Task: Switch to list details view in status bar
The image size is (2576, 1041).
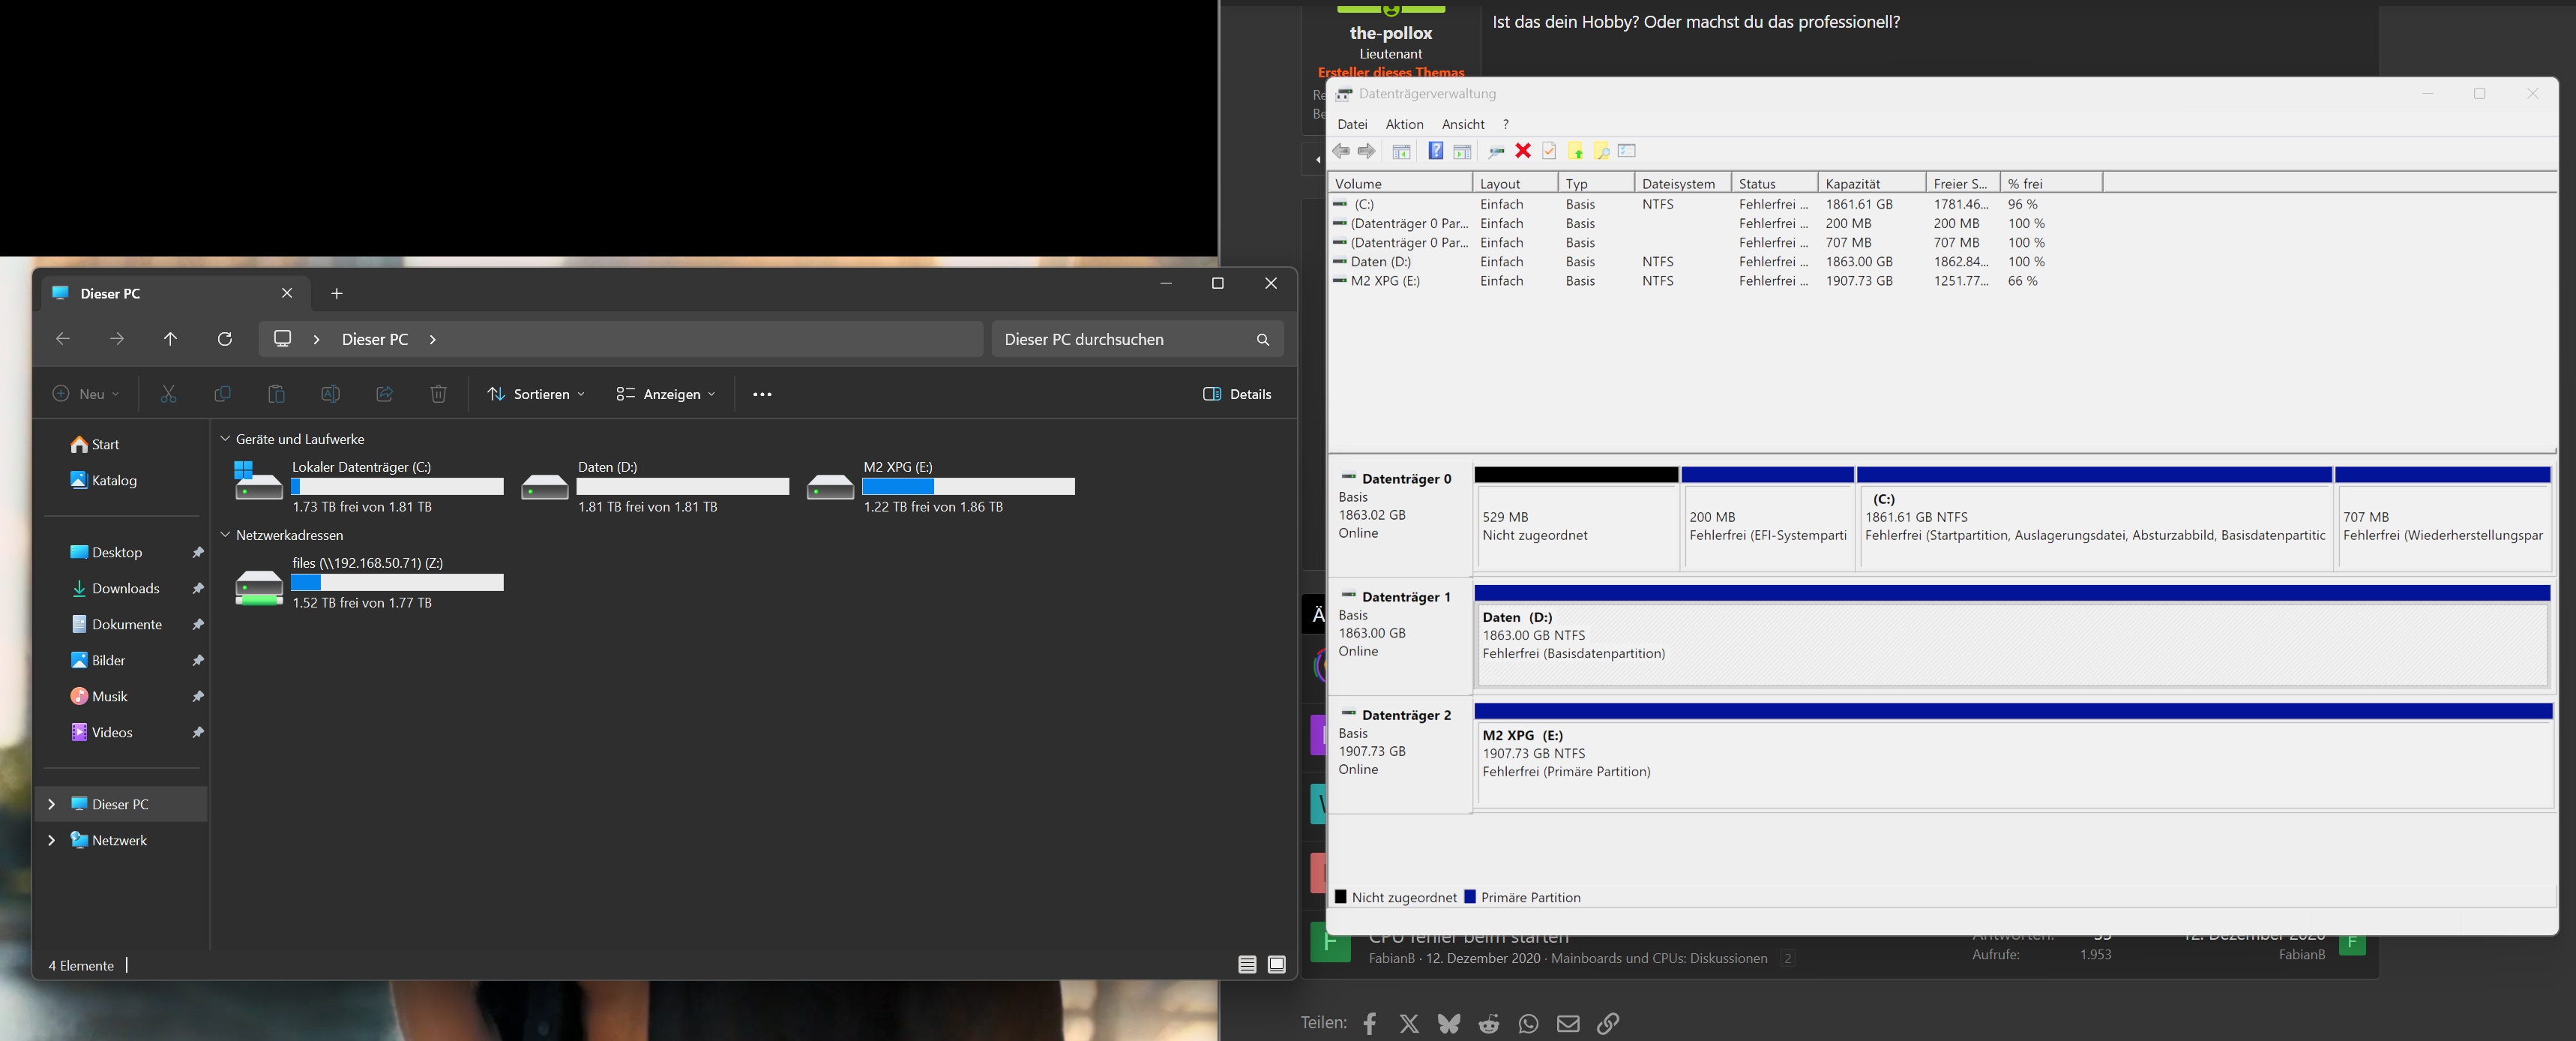Action: coord(1247,965)
